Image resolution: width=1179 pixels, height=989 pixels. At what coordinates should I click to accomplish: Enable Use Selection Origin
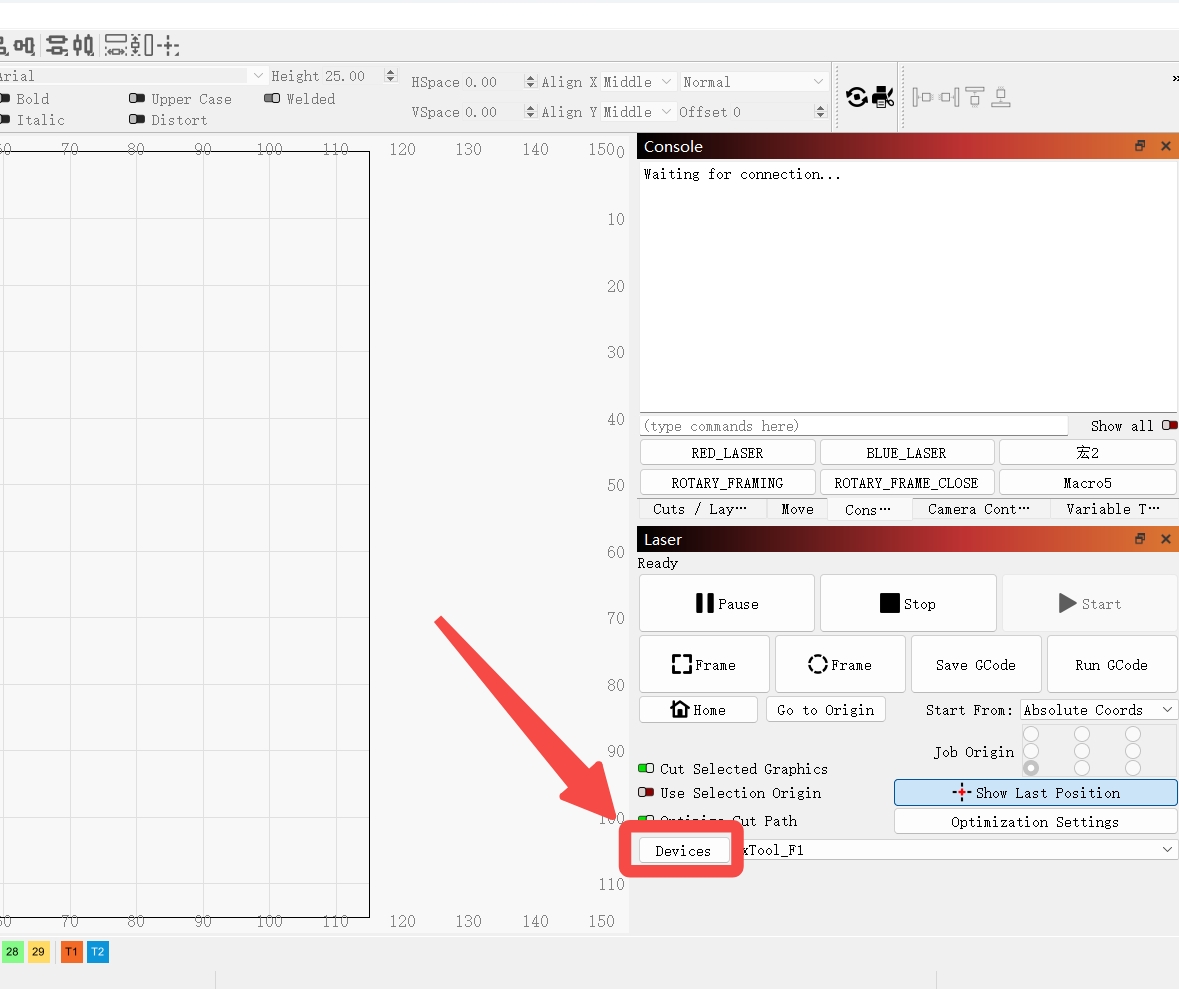coord(646,793)
